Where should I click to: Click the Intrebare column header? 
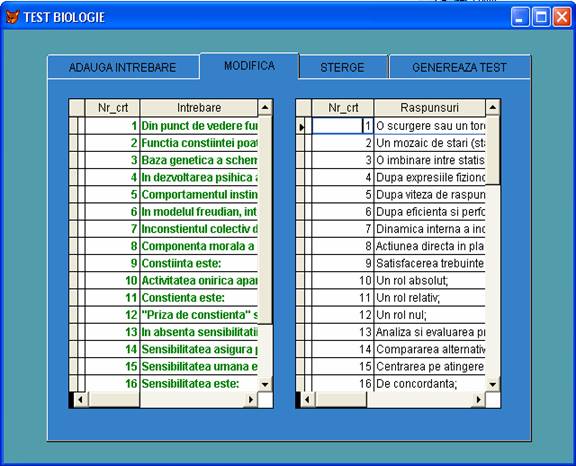pyautogui.click(x=199, y=108)
